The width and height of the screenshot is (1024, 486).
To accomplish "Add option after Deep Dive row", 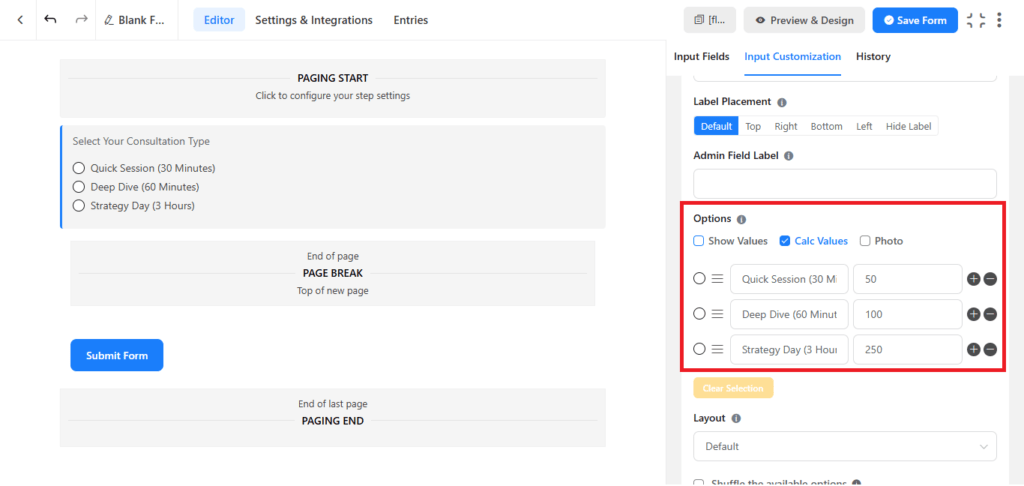I will point(974,315).
